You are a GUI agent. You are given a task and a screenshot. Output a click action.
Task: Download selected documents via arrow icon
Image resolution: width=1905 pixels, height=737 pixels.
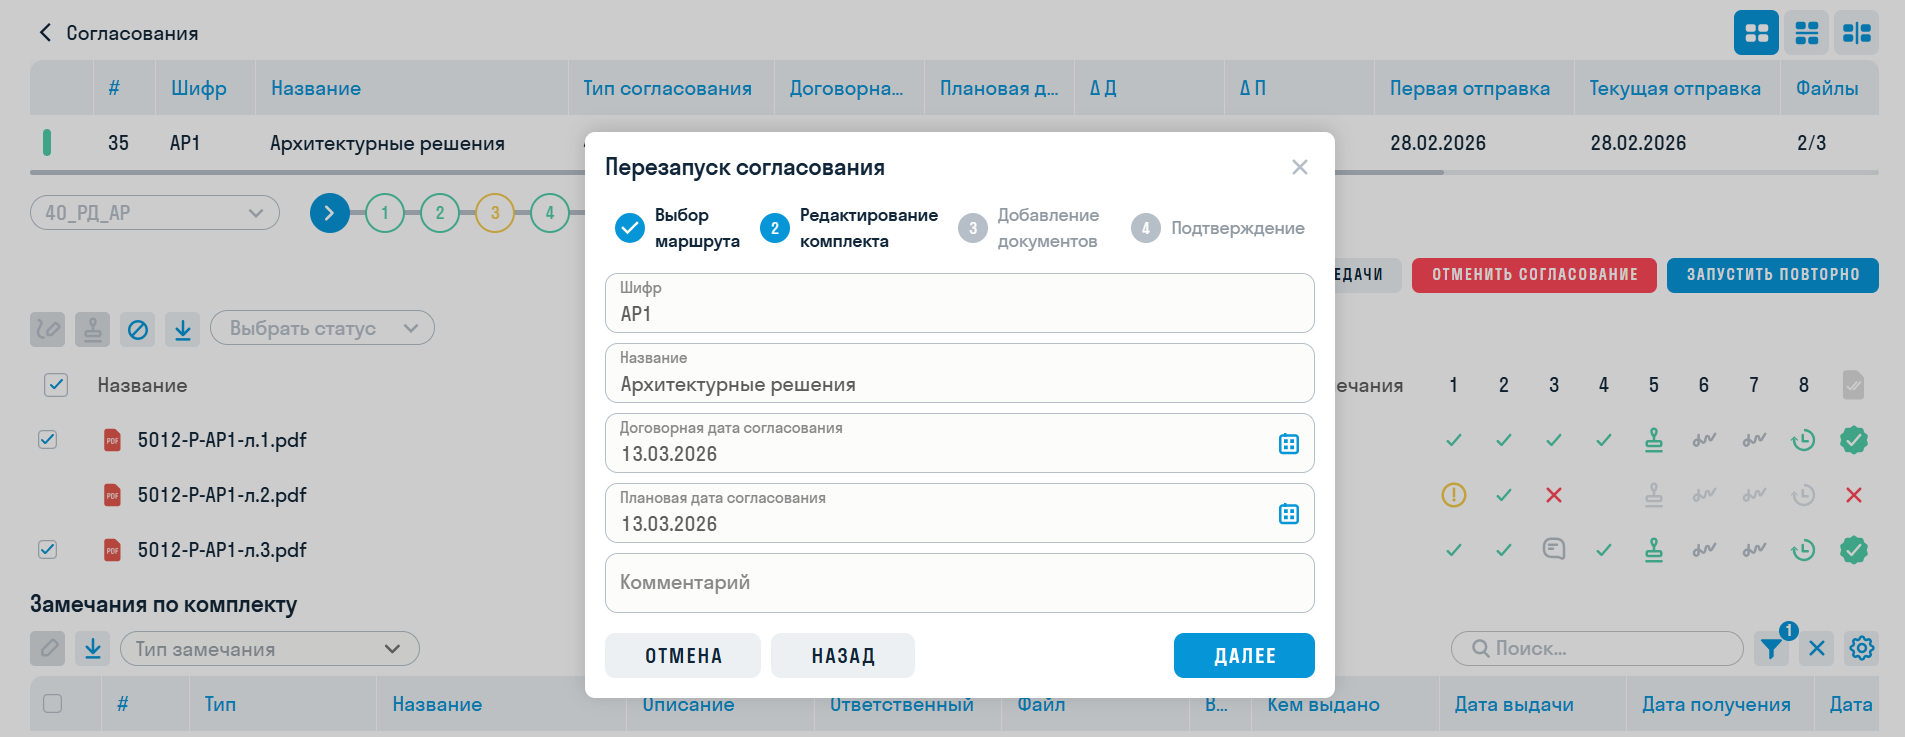pyautogui.click(x=183, y=329)
